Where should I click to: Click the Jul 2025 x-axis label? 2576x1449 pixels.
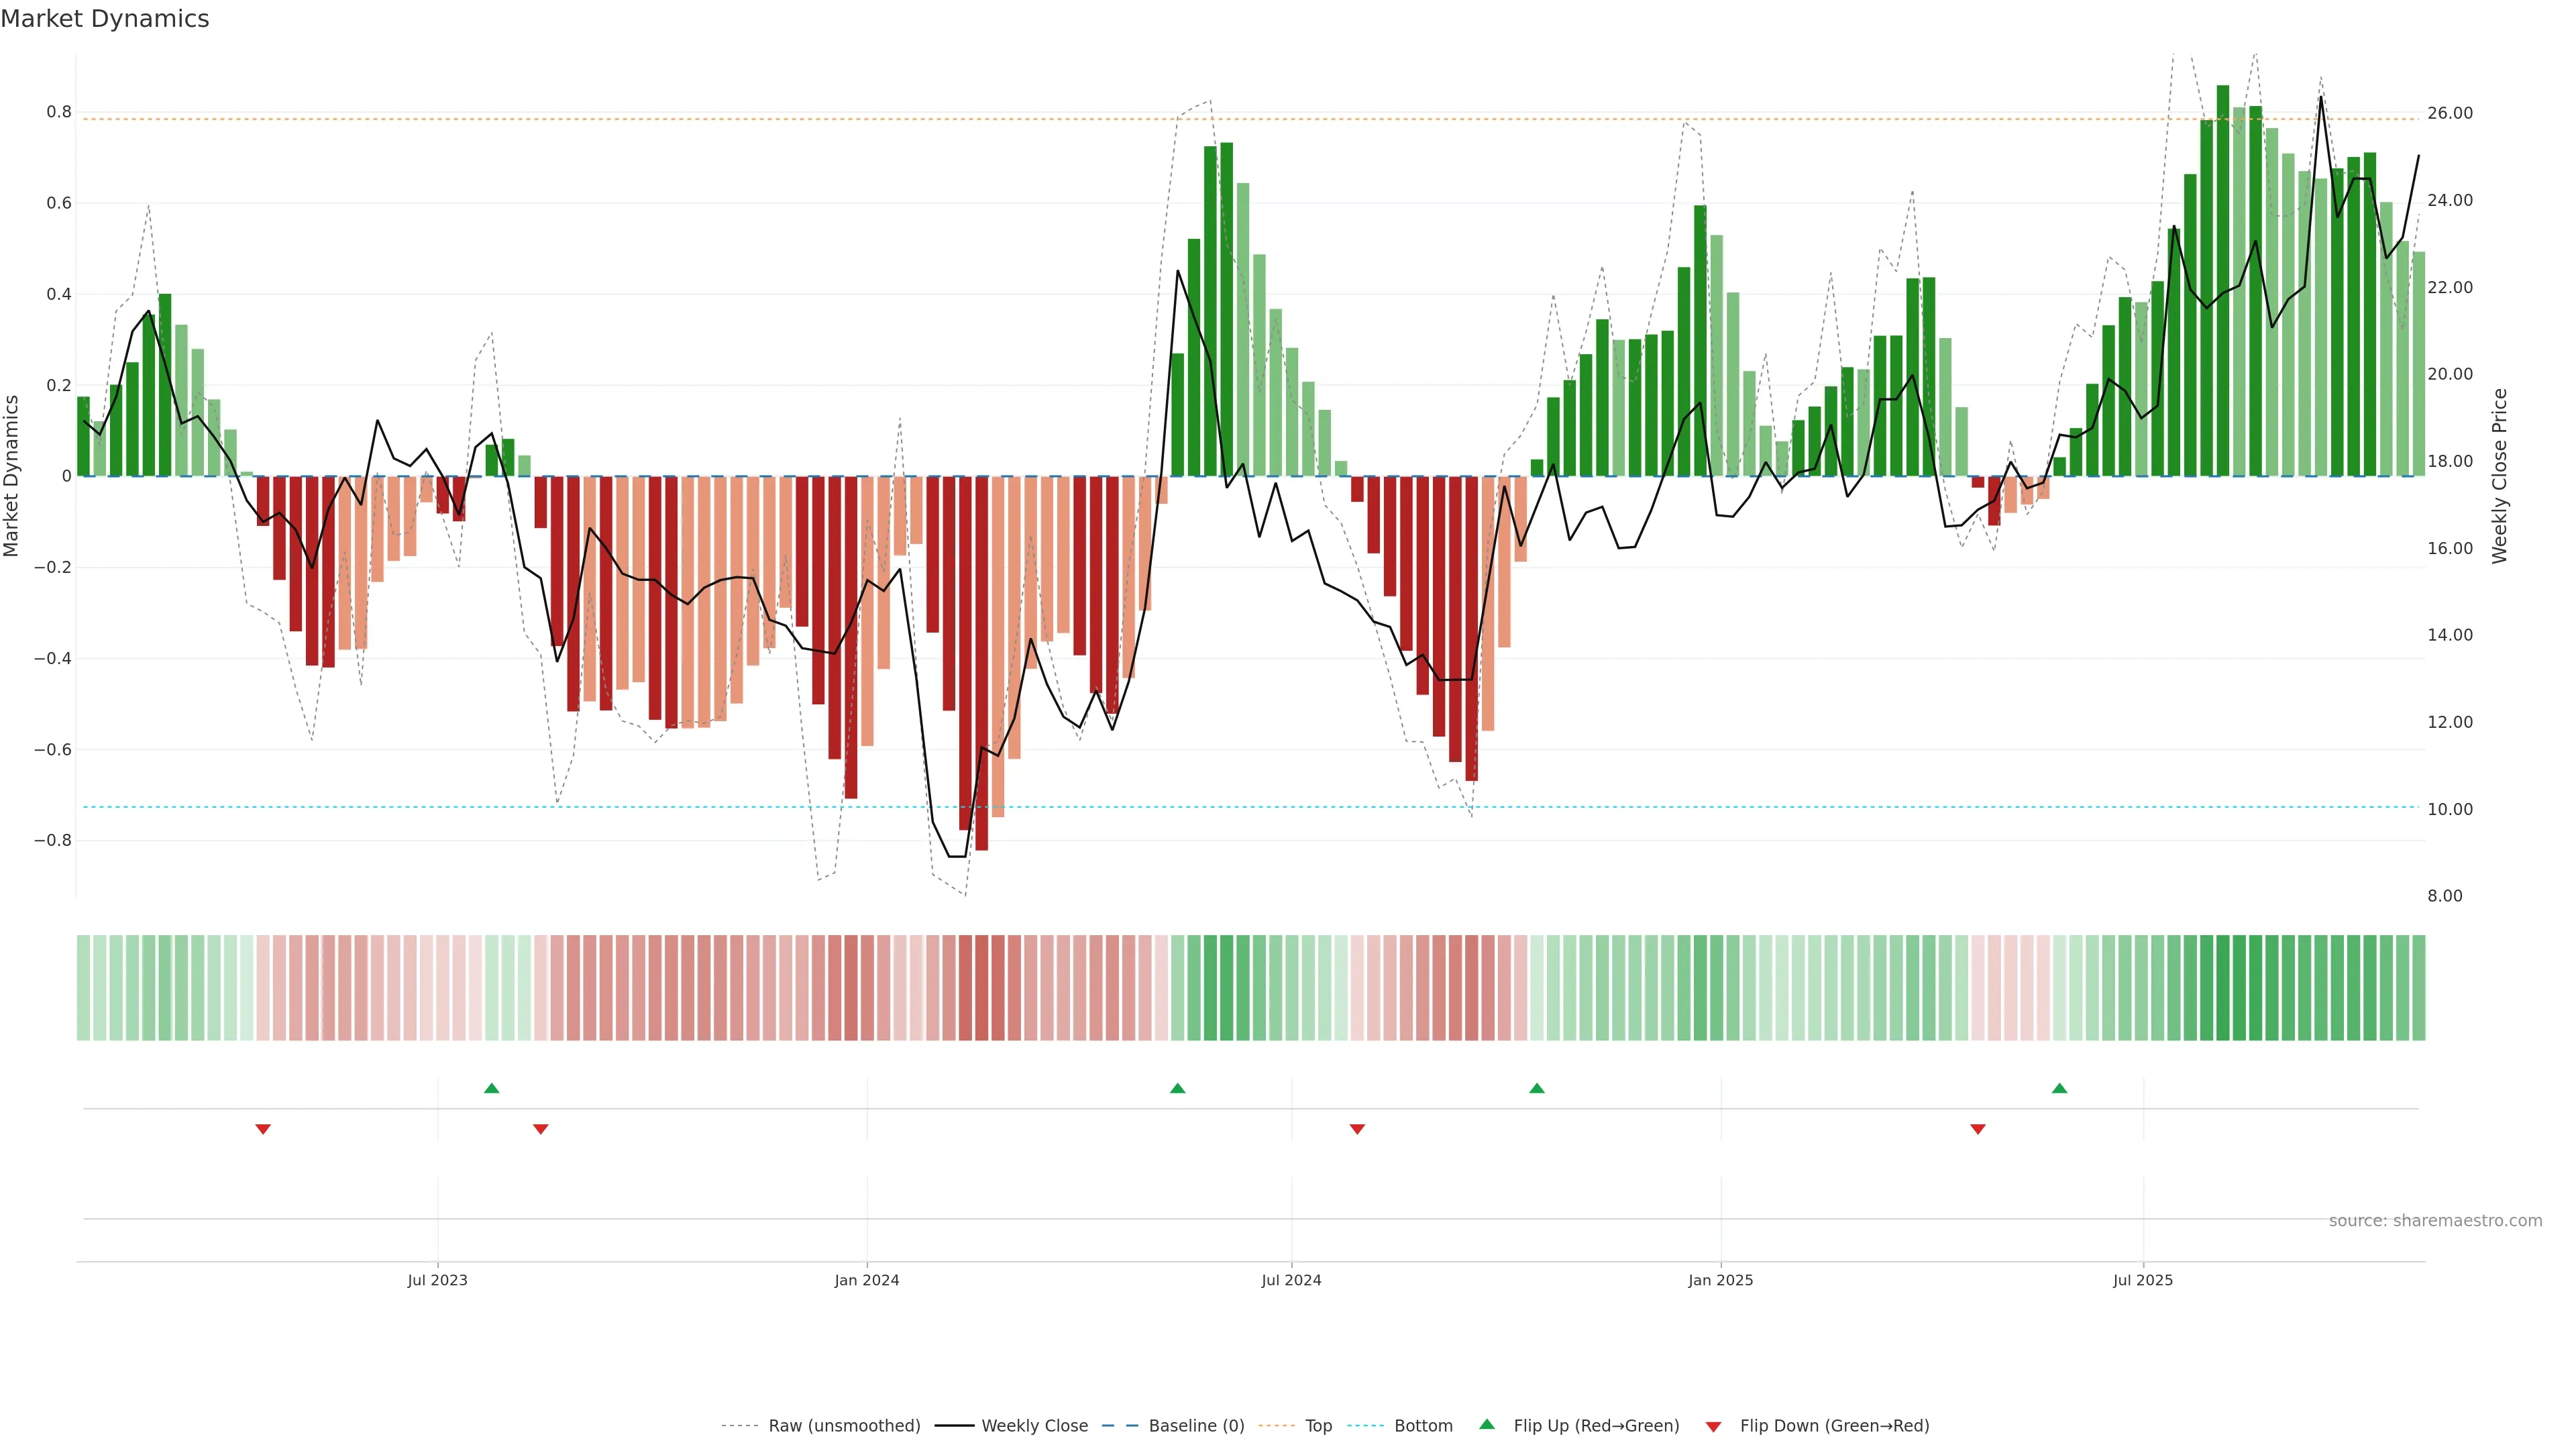pyautogui.click(x=2142, y=1280)
